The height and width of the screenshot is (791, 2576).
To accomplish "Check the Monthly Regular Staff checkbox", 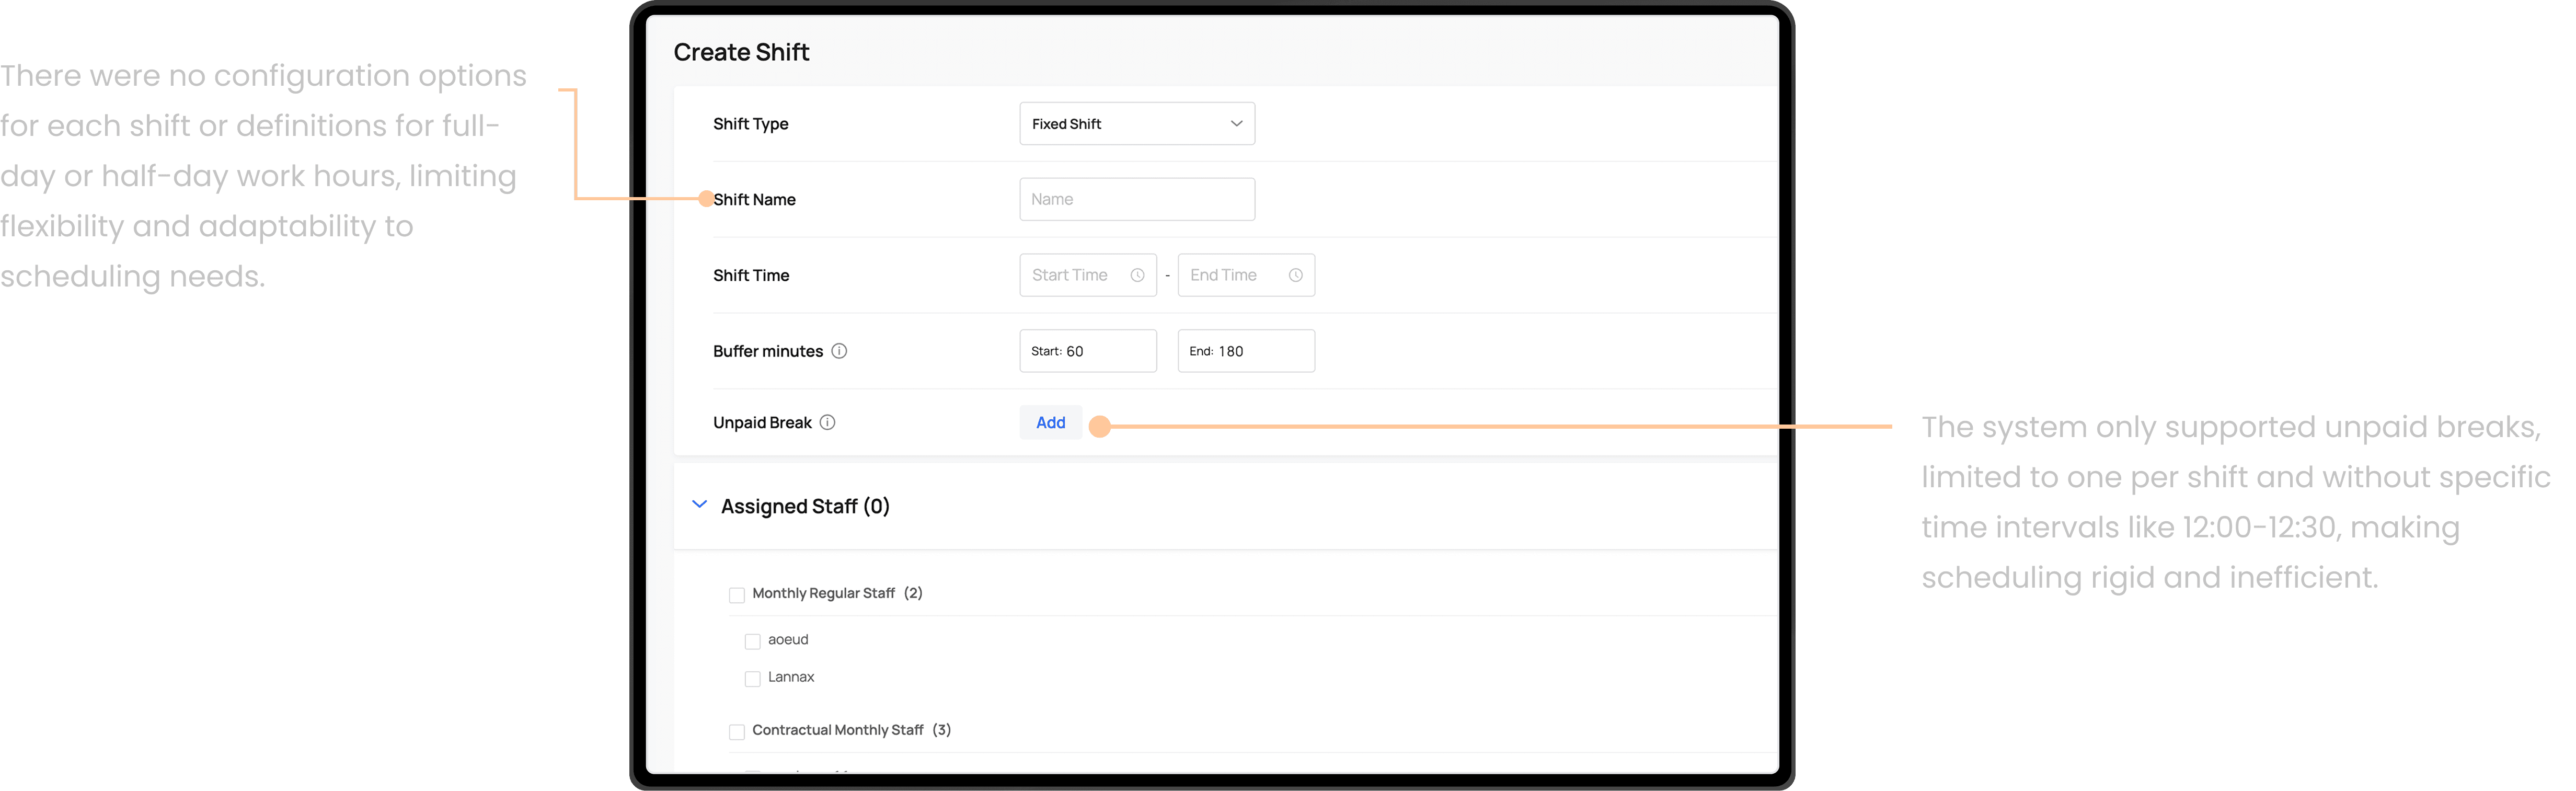I will (737, 595).
